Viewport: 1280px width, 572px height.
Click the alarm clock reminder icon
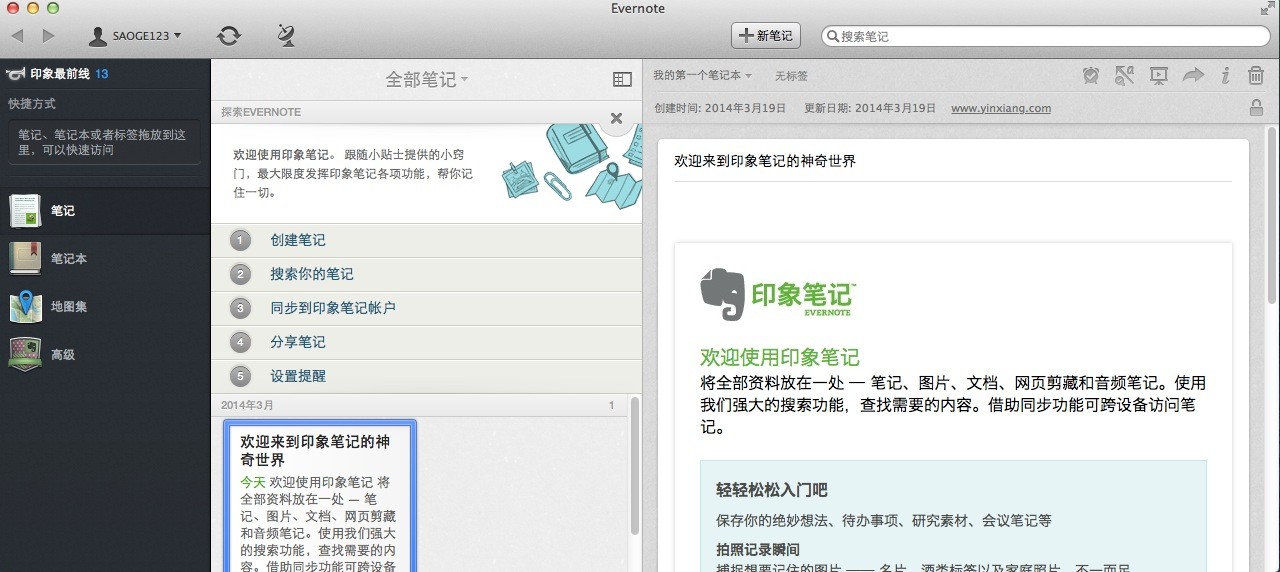tap(1091, 75)
